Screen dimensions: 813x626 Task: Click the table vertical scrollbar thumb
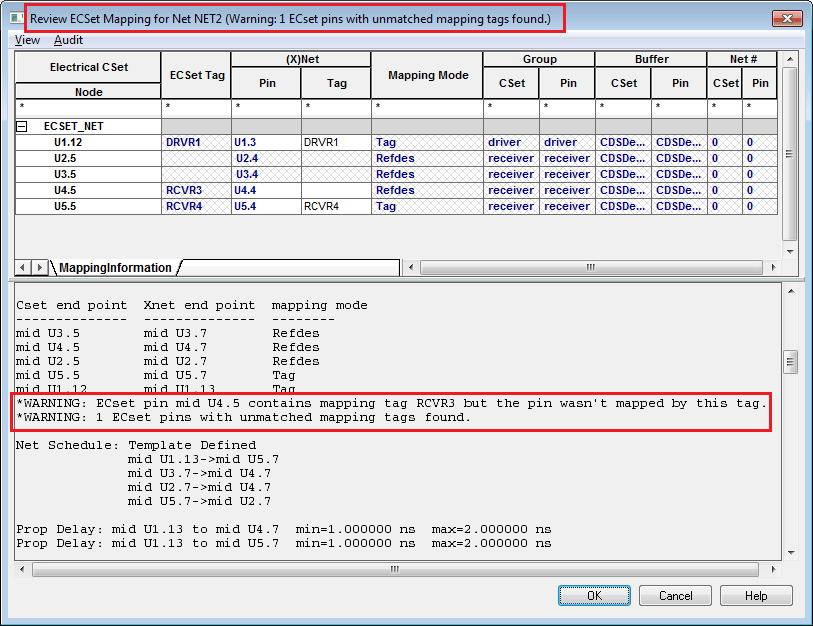pyautogui.click(x=790, y=154)
